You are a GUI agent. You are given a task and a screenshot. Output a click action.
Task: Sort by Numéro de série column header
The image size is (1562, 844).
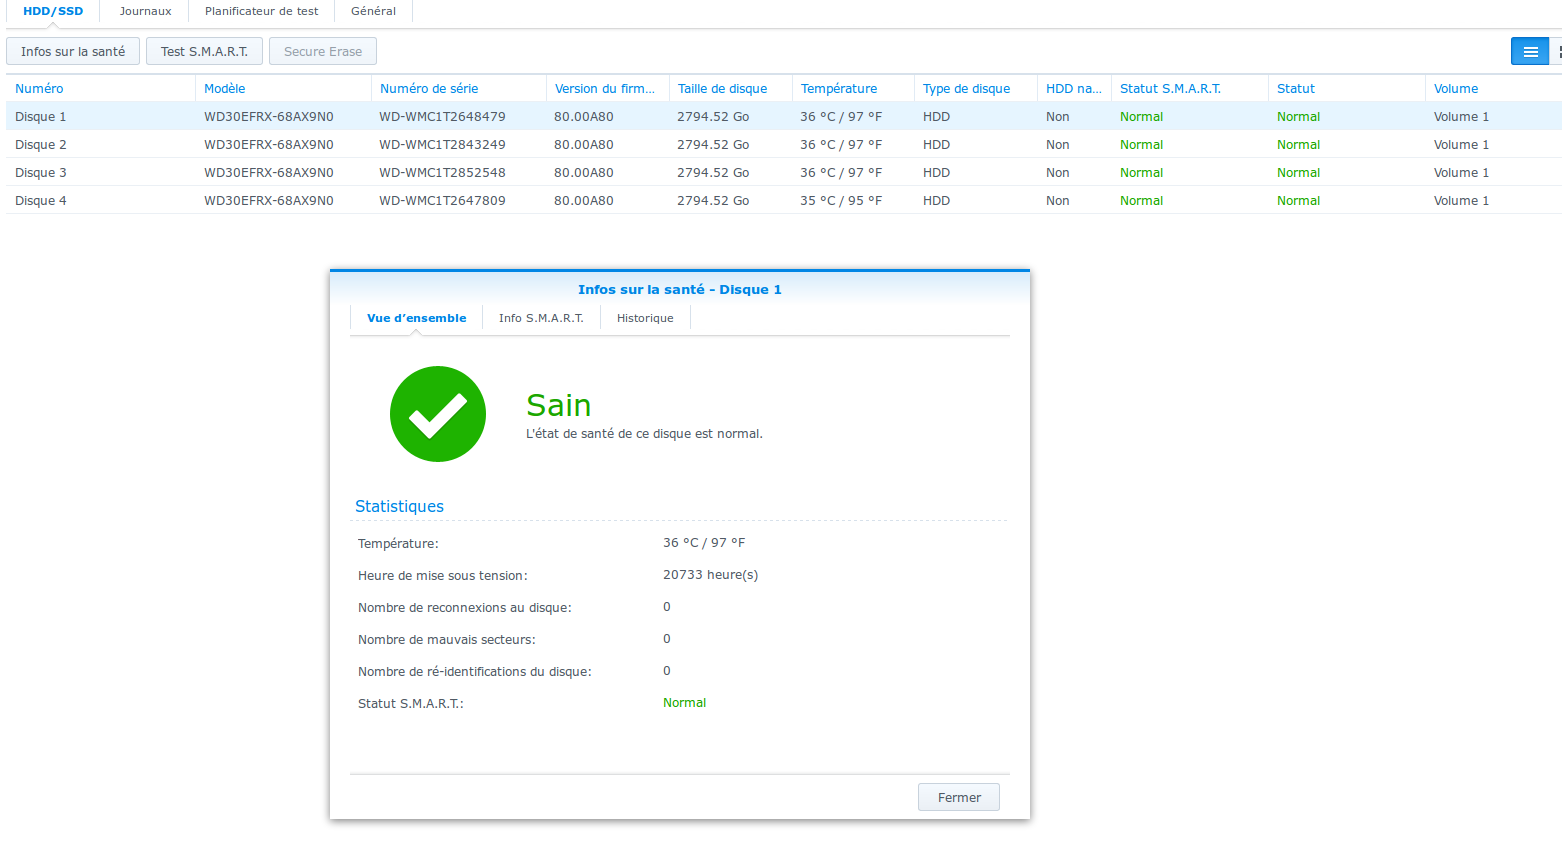(429, 89)
